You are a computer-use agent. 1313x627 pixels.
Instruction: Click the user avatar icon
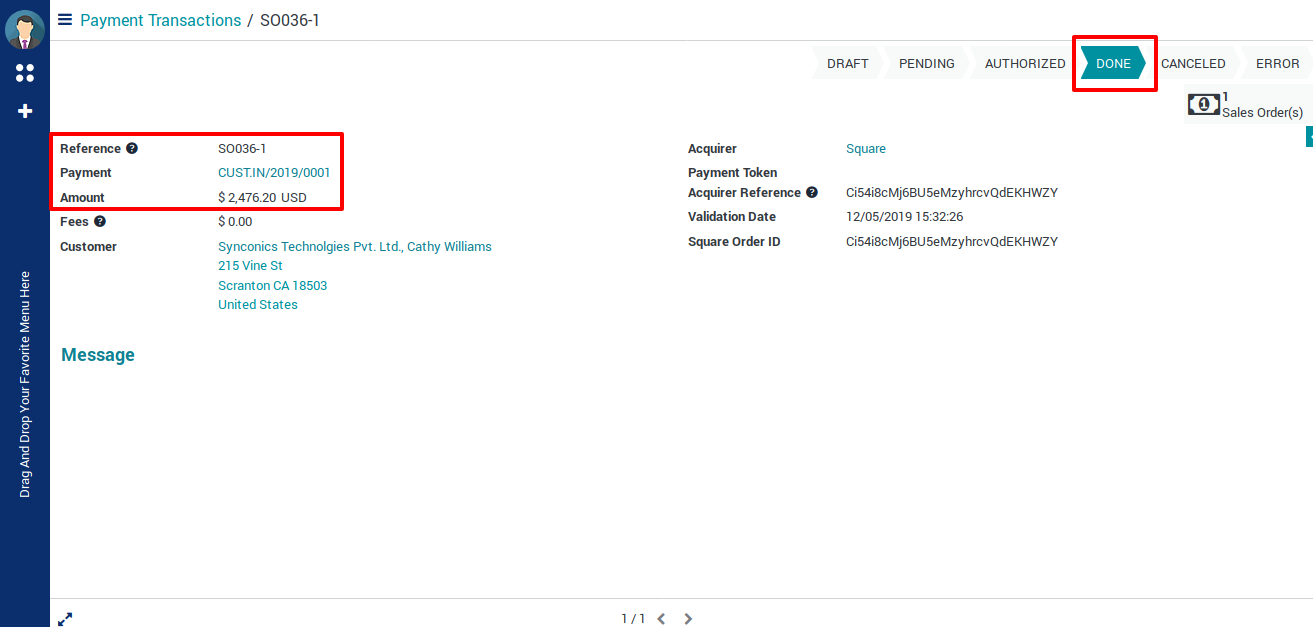(25, 30)
